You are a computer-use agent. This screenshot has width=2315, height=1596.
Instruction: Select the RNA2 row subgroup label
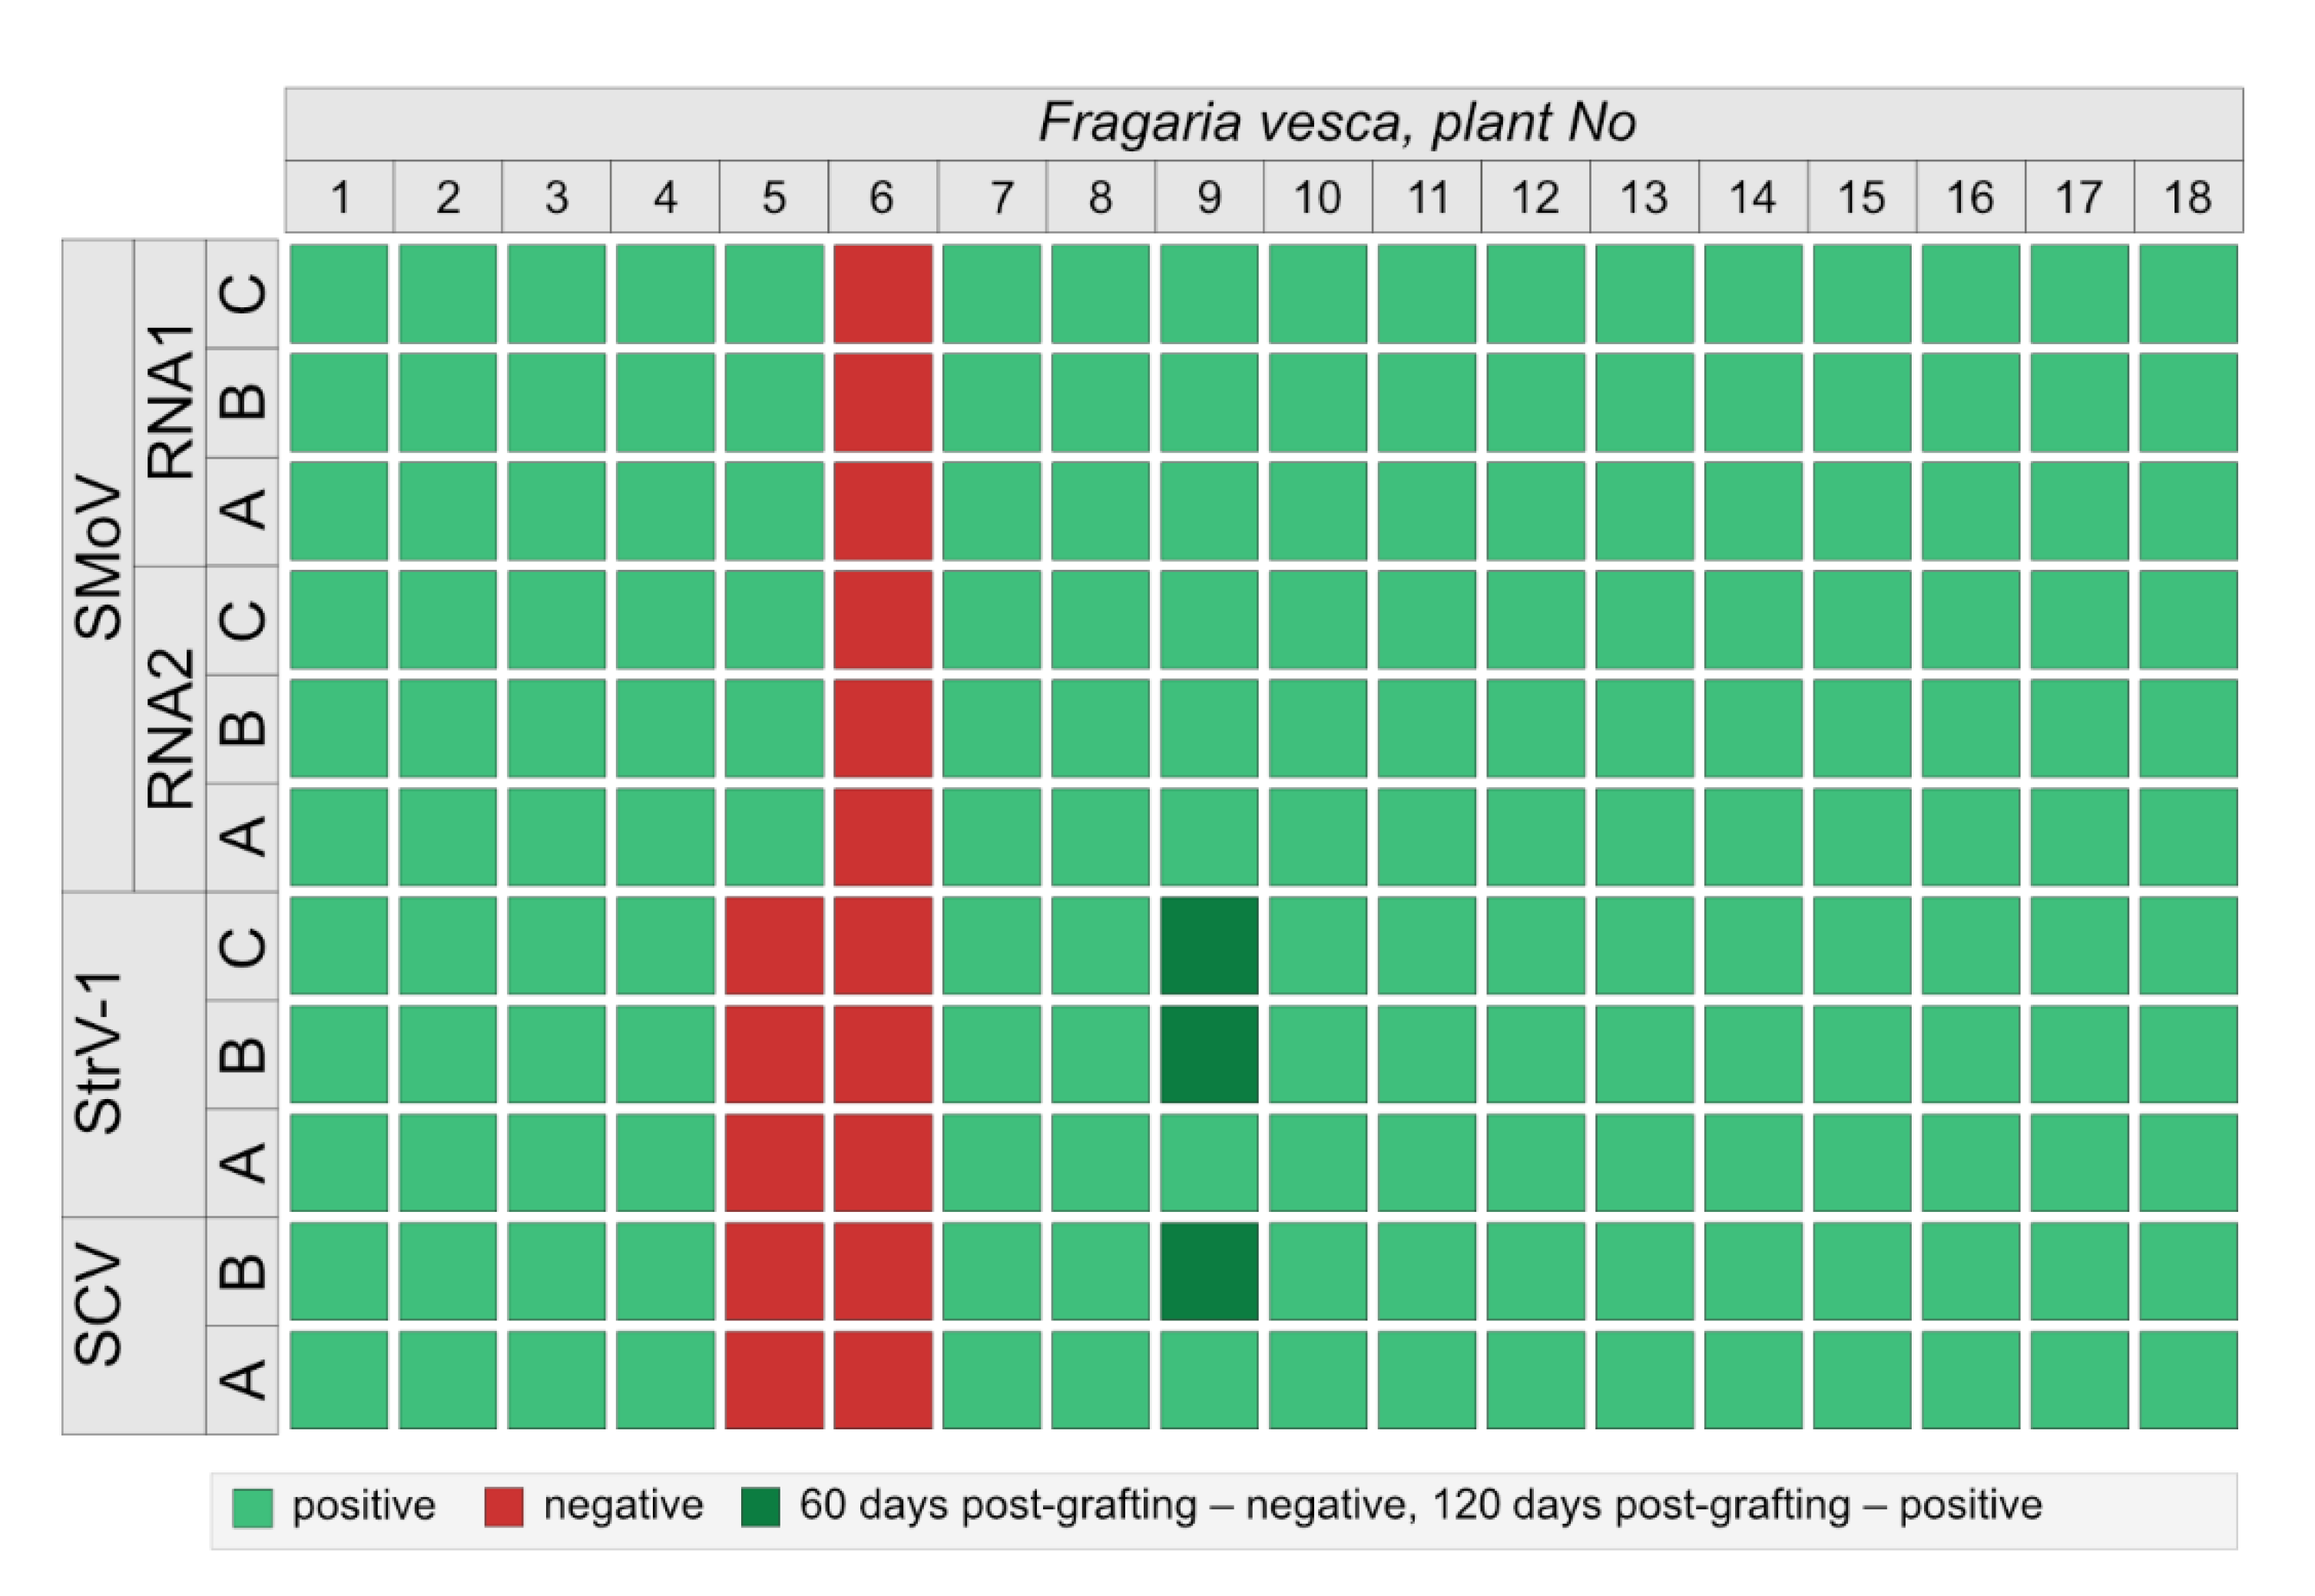tap(170, 728)
